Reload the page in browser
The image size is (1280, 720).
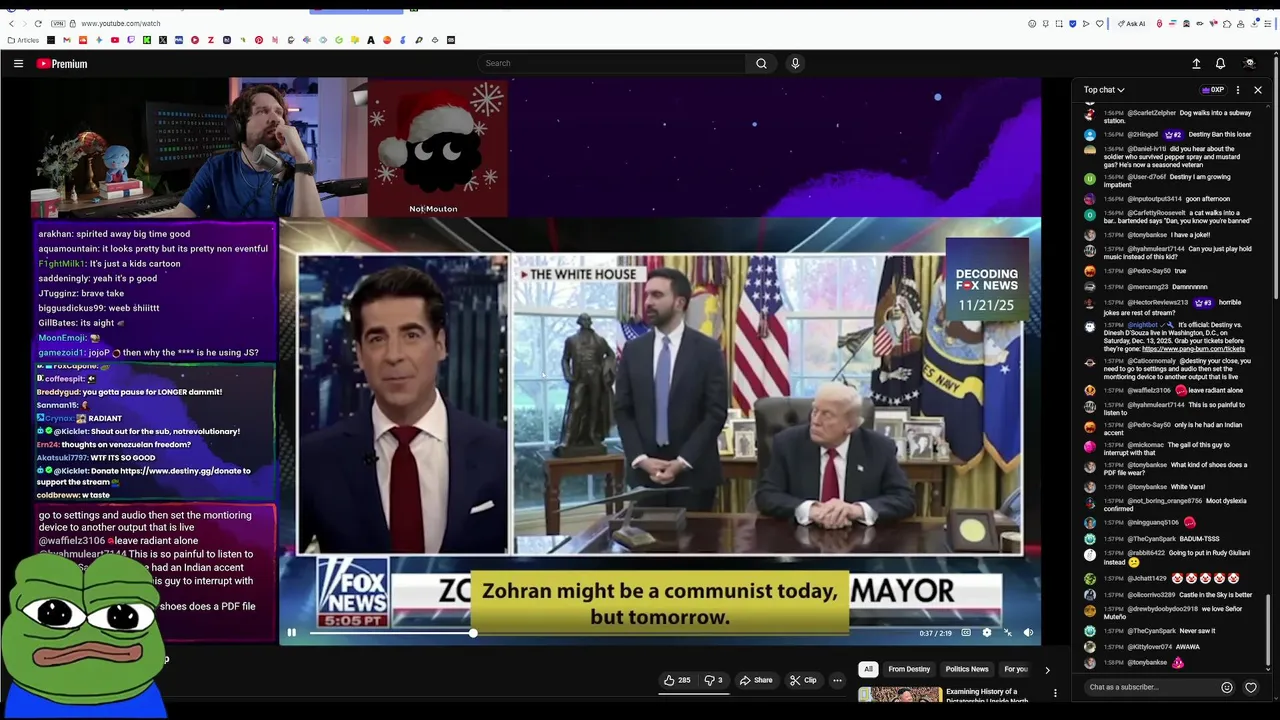(38, 23)
